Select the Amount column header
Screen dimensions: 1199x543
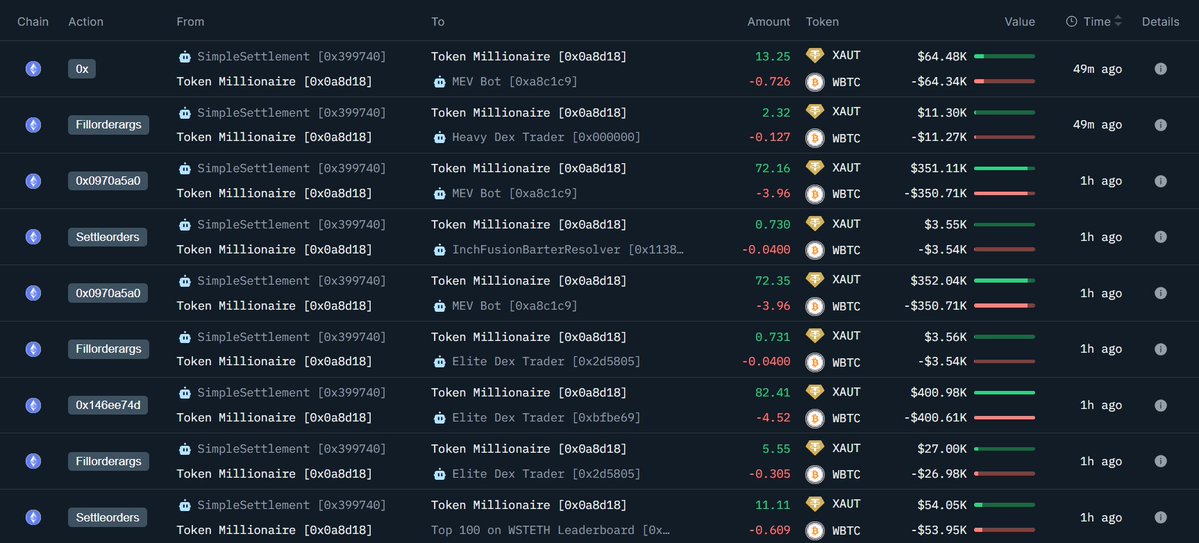(x=768, y=21)
